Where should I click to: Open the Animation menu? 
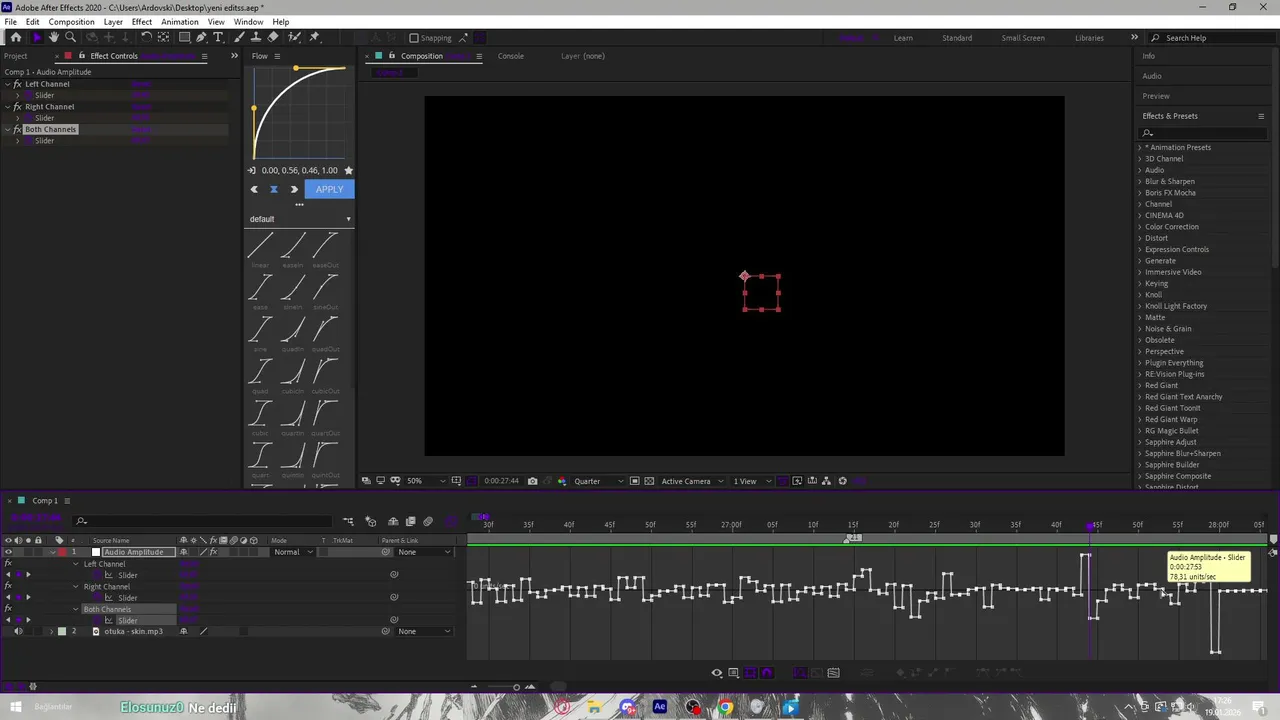(x=180, y=22)
